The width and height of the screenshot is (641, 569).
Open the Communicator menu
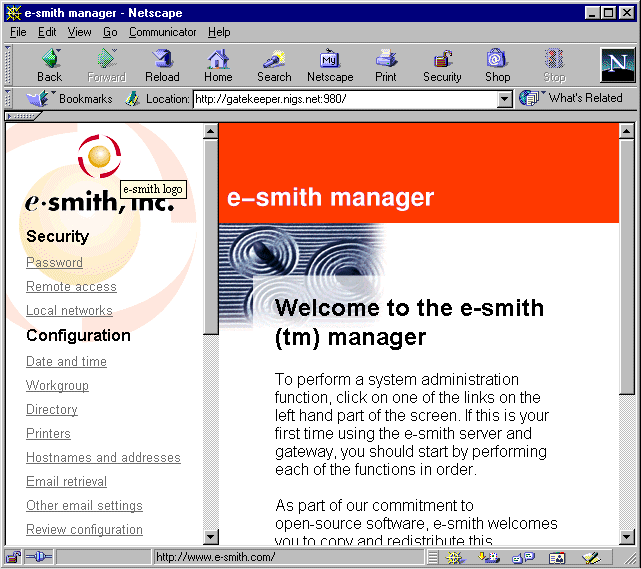[x=162, y=32]
